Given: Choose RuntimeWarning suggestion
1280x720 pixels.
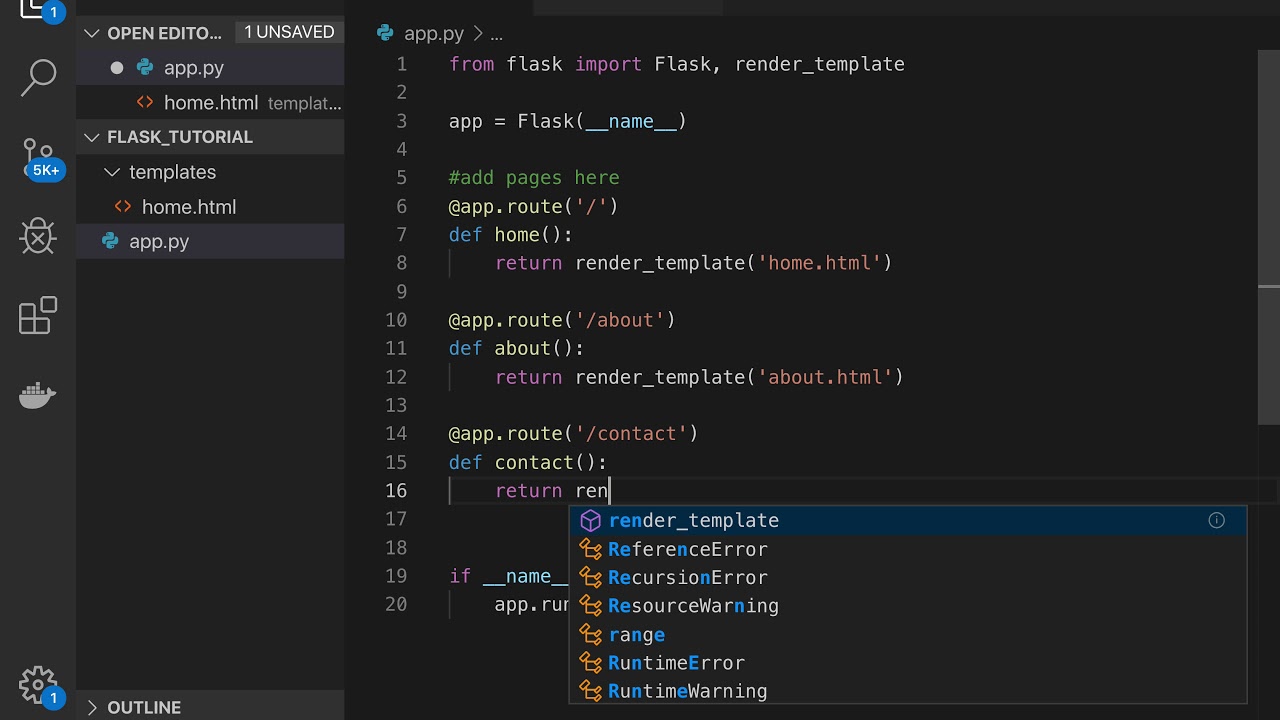Looking at the screenshot, I should pyautogui.click(x=908, y=691).
